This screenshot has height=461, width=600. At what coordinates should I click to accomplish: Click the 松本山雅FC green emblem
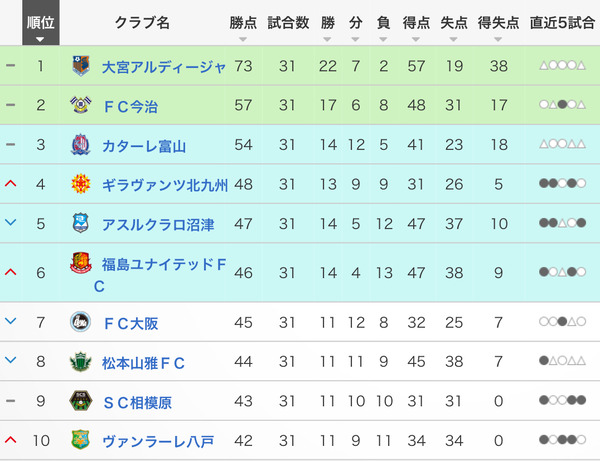pos(81,362)
